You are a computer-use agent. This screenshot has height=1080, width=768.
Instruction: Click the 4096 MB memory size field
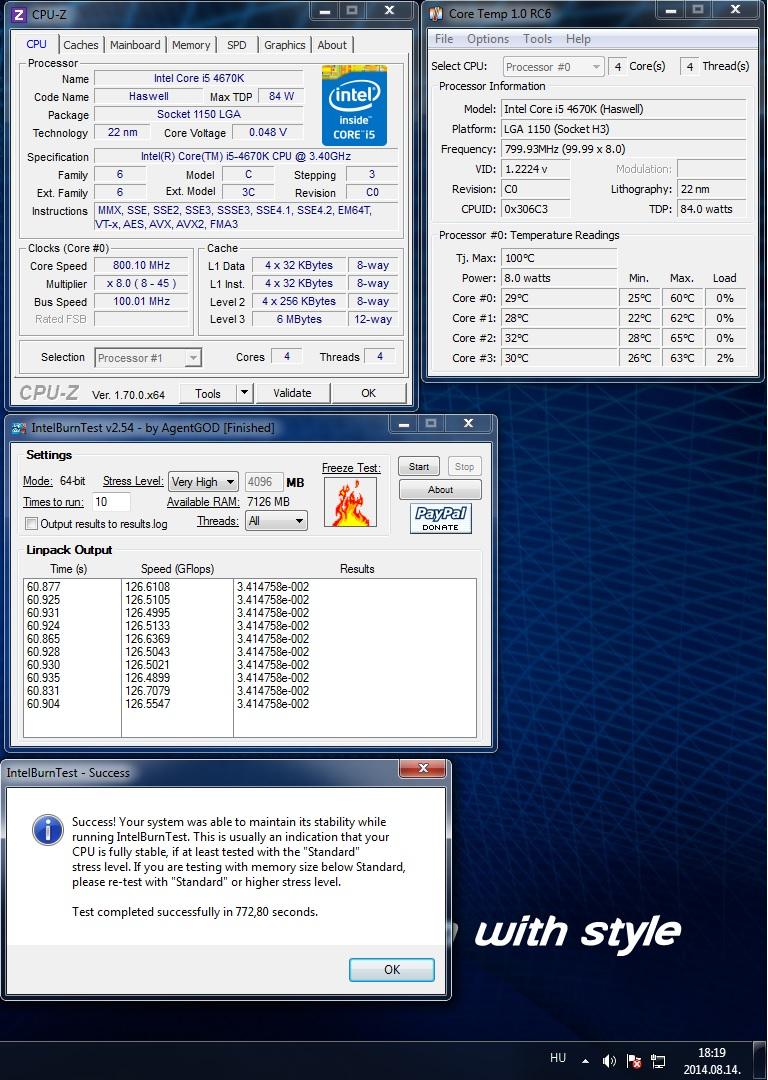tap(264, 481)
